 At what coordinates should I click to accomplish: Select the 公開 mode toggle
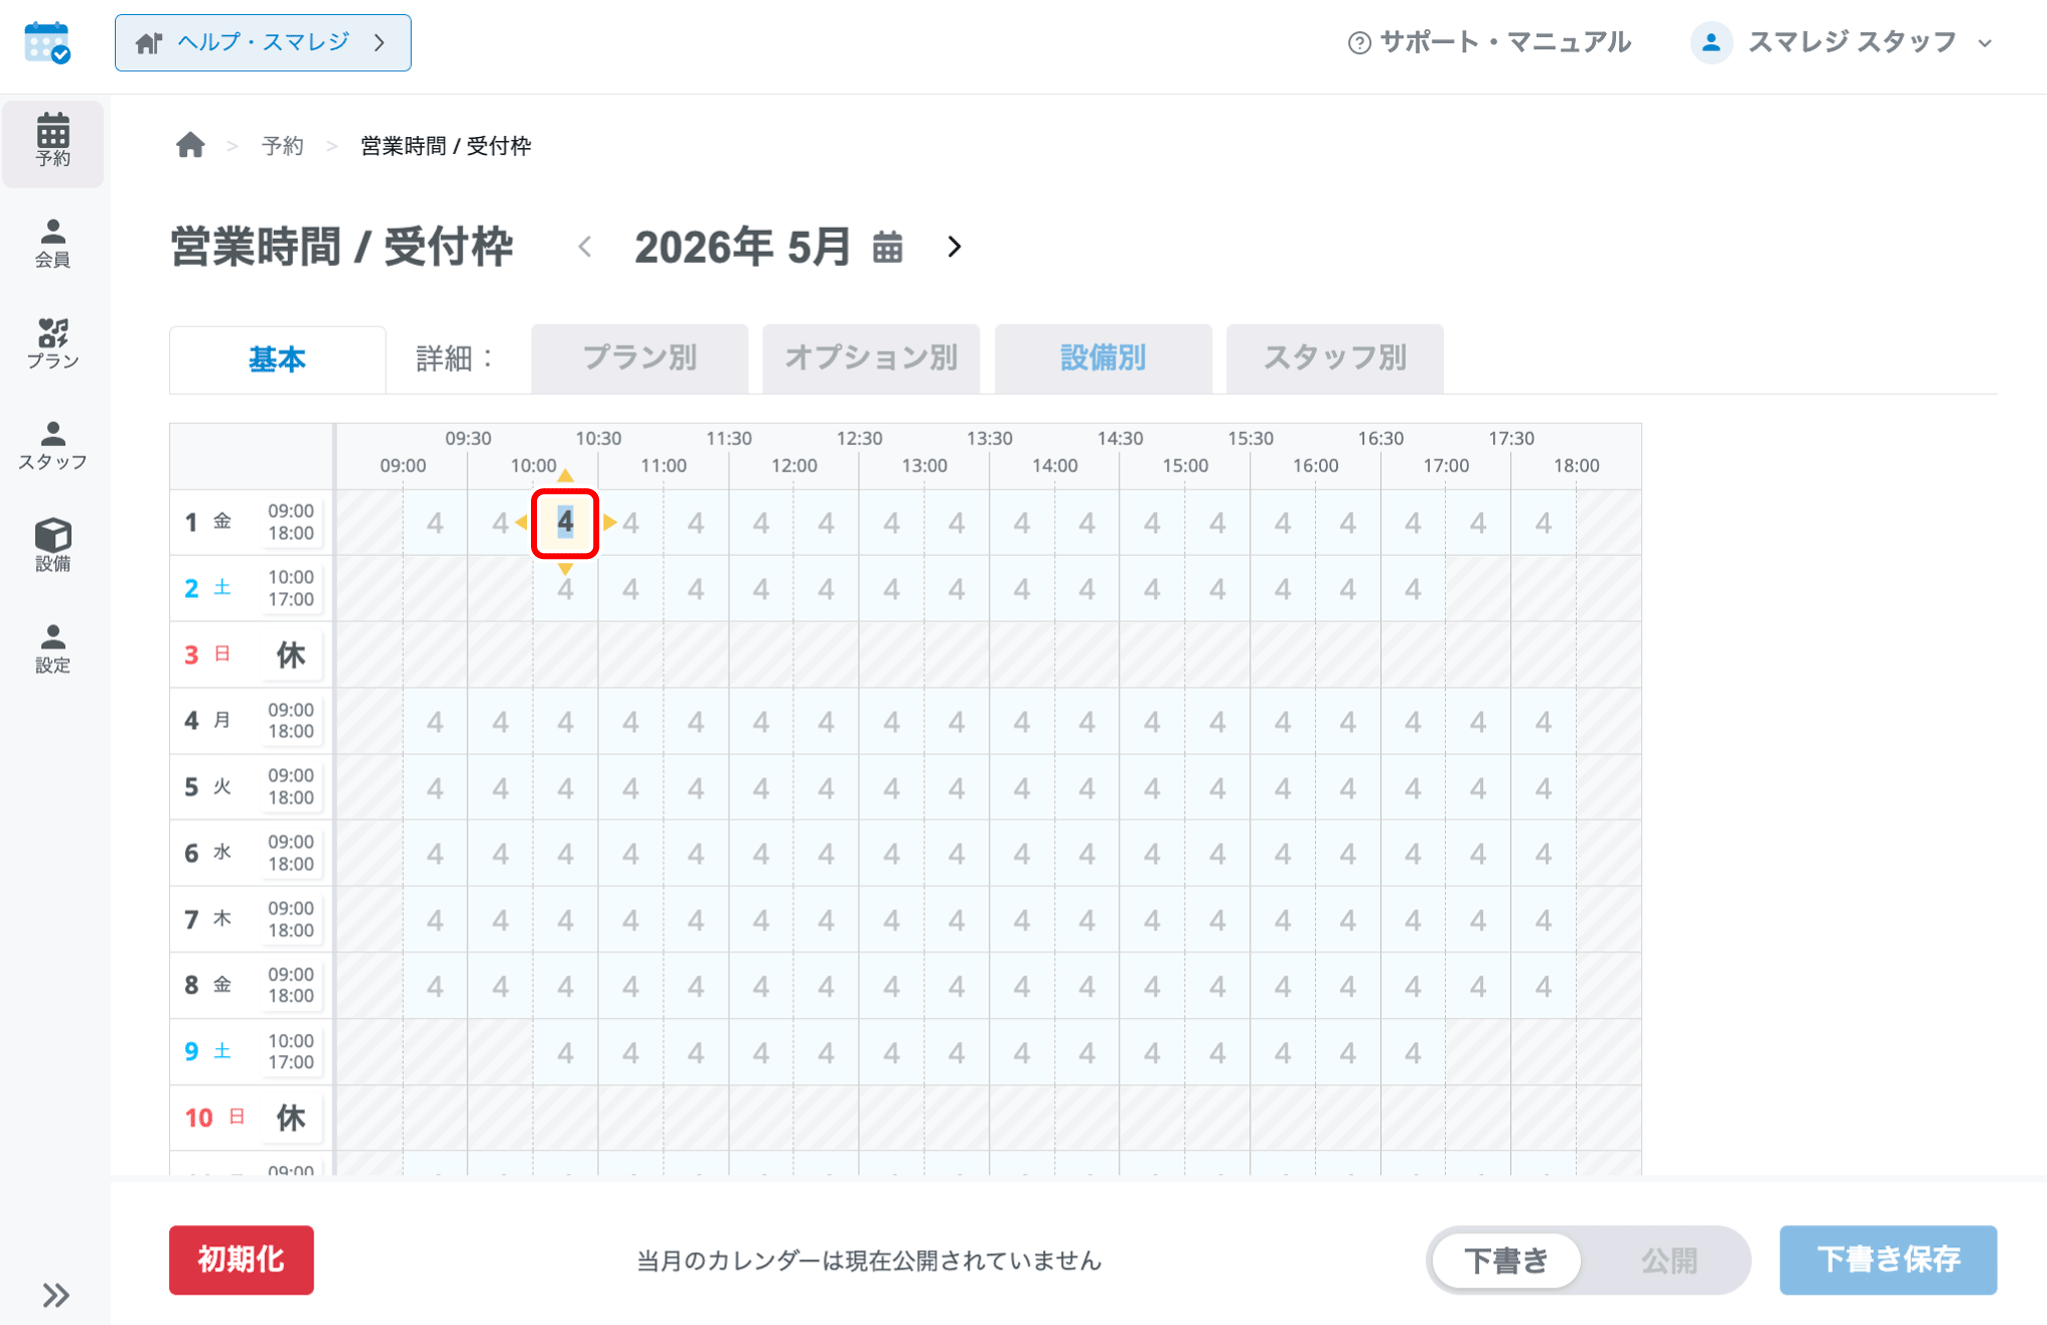coord(1668,1260)
